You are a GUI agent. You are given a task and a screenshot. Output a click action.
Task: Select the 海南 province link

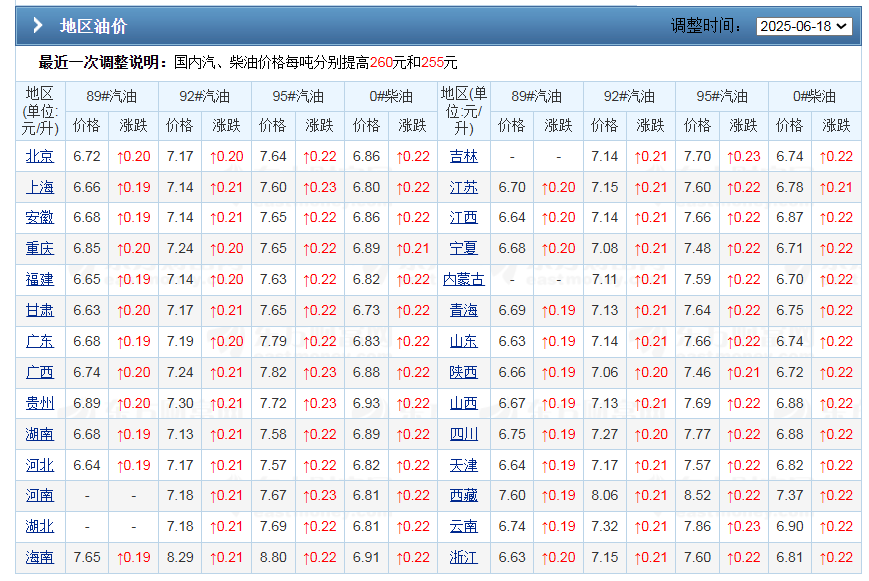point(40,557)
